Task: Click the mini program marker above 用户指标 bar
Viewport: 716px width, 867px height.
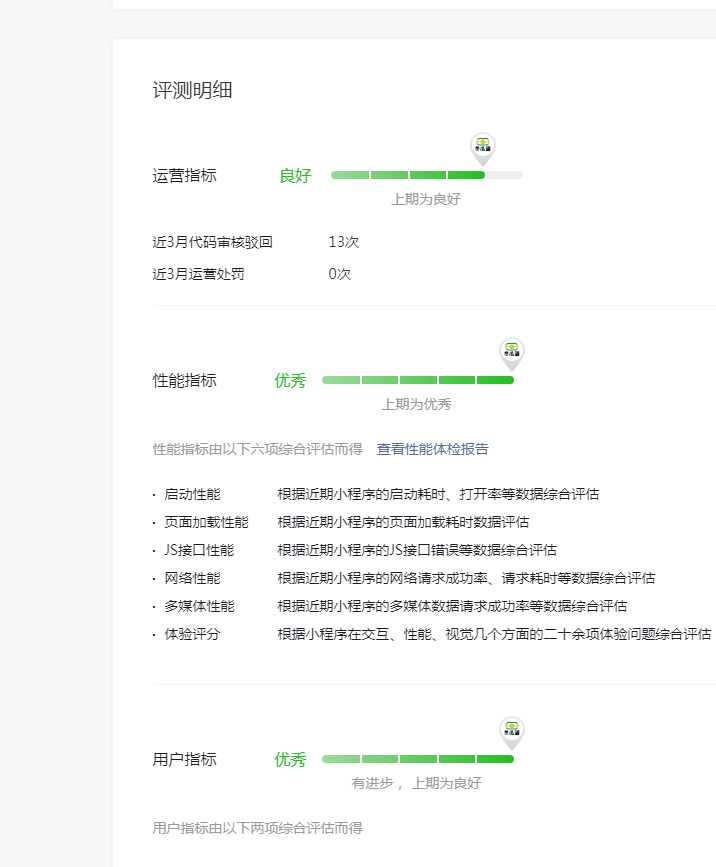Action: point(512,734)
